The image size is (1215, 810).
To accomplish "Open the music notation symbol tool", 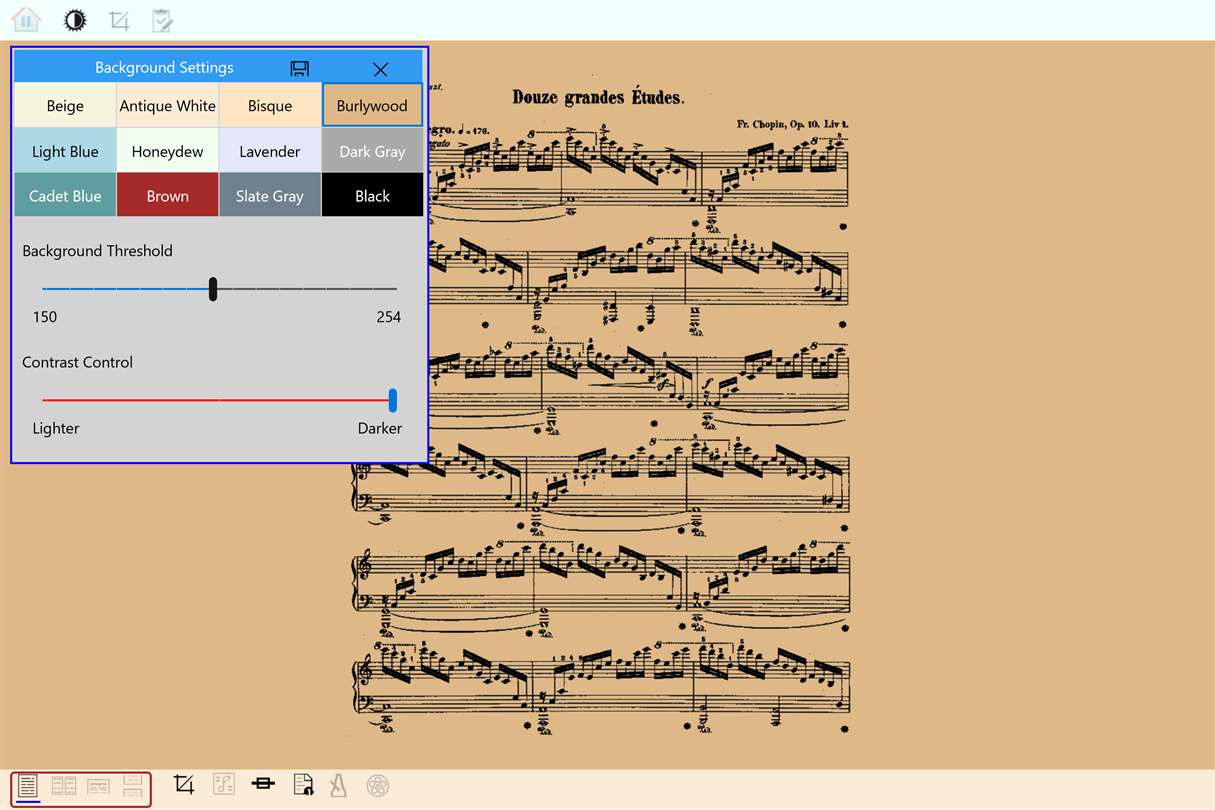I will [223, 784].
